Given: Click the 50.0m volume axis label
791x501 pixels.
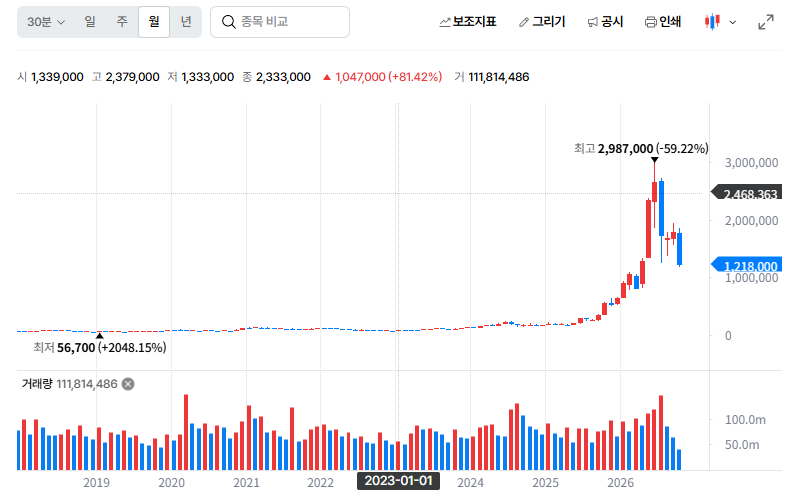Looking at the screenshot, I should click(742, 445).
